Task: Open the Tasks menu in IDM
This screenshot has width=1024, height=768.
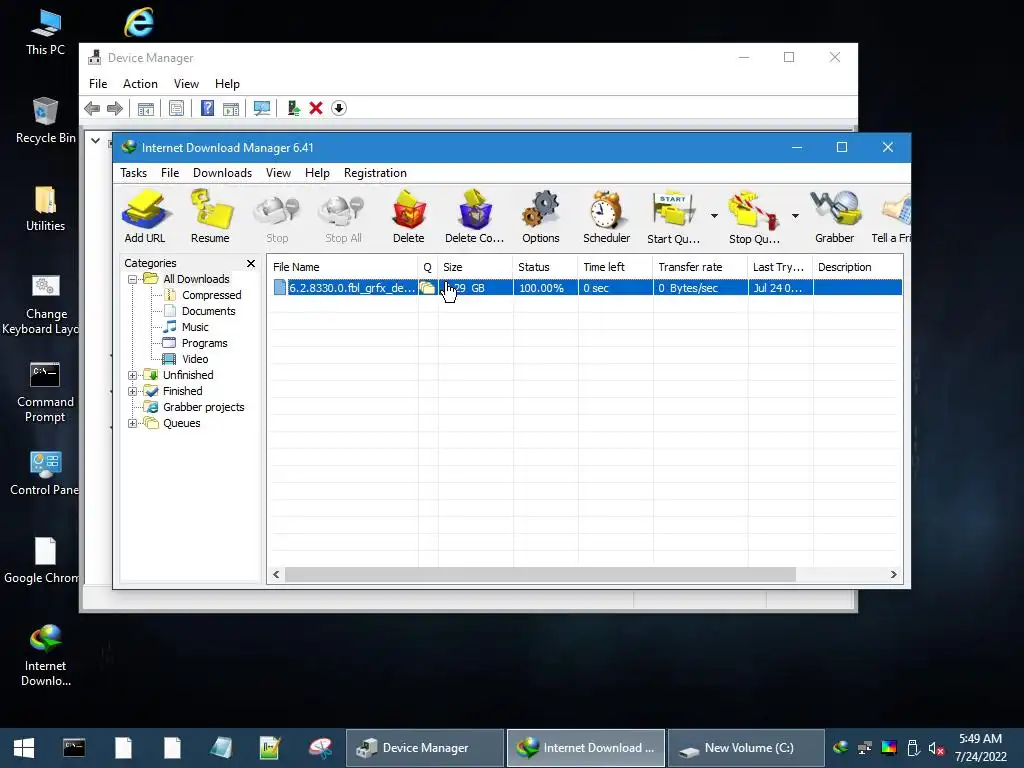Action: coord(133,173)
